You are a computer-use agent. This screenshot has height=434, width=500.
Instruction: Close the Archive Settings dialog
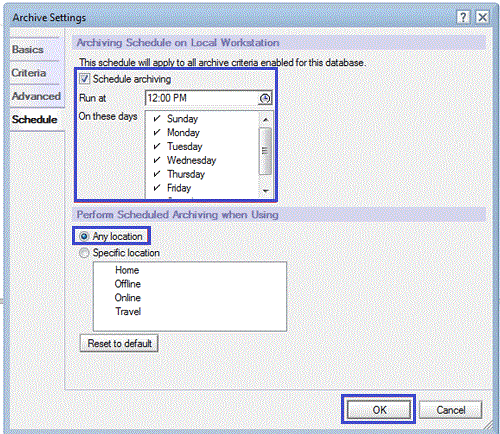pos(482,17)
